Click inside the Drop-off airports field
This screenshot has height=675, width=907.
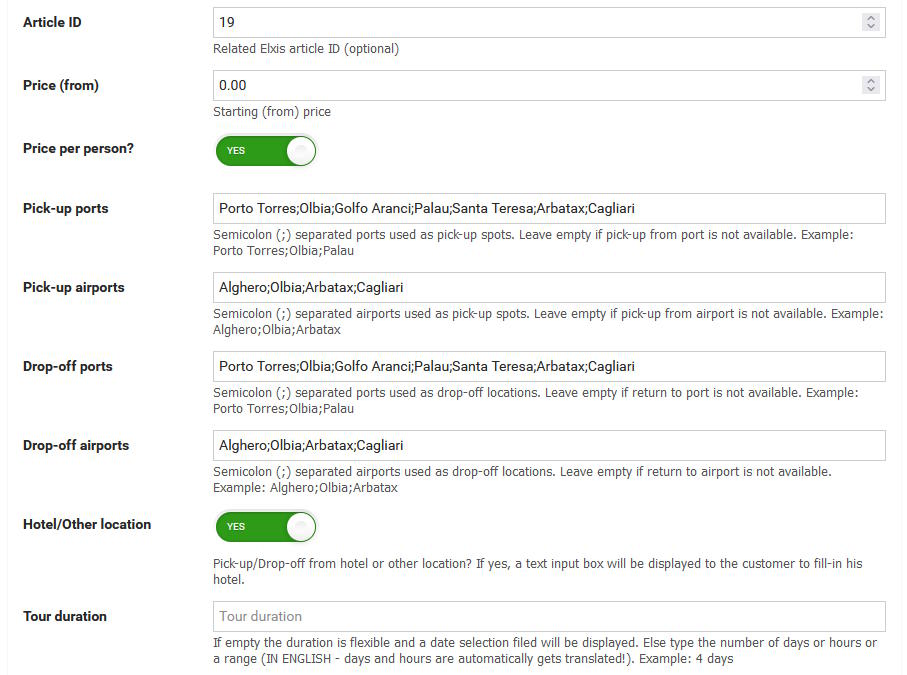(549, 445)
